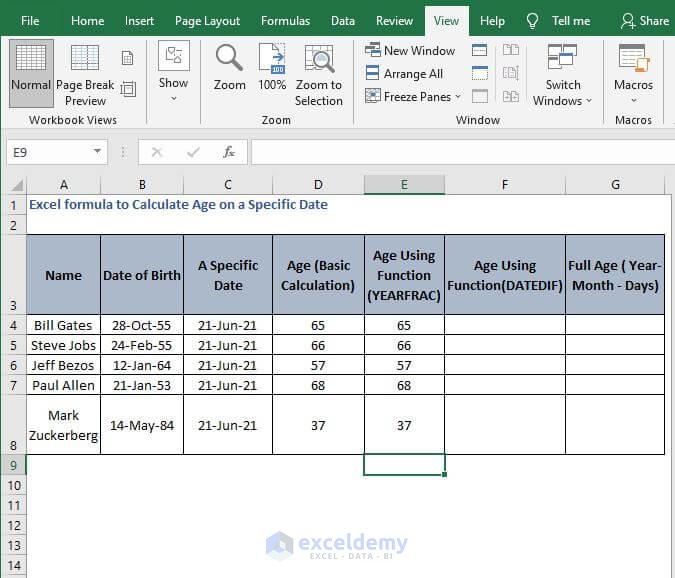
Task: Select row 4 header
Action: [13, 325]
